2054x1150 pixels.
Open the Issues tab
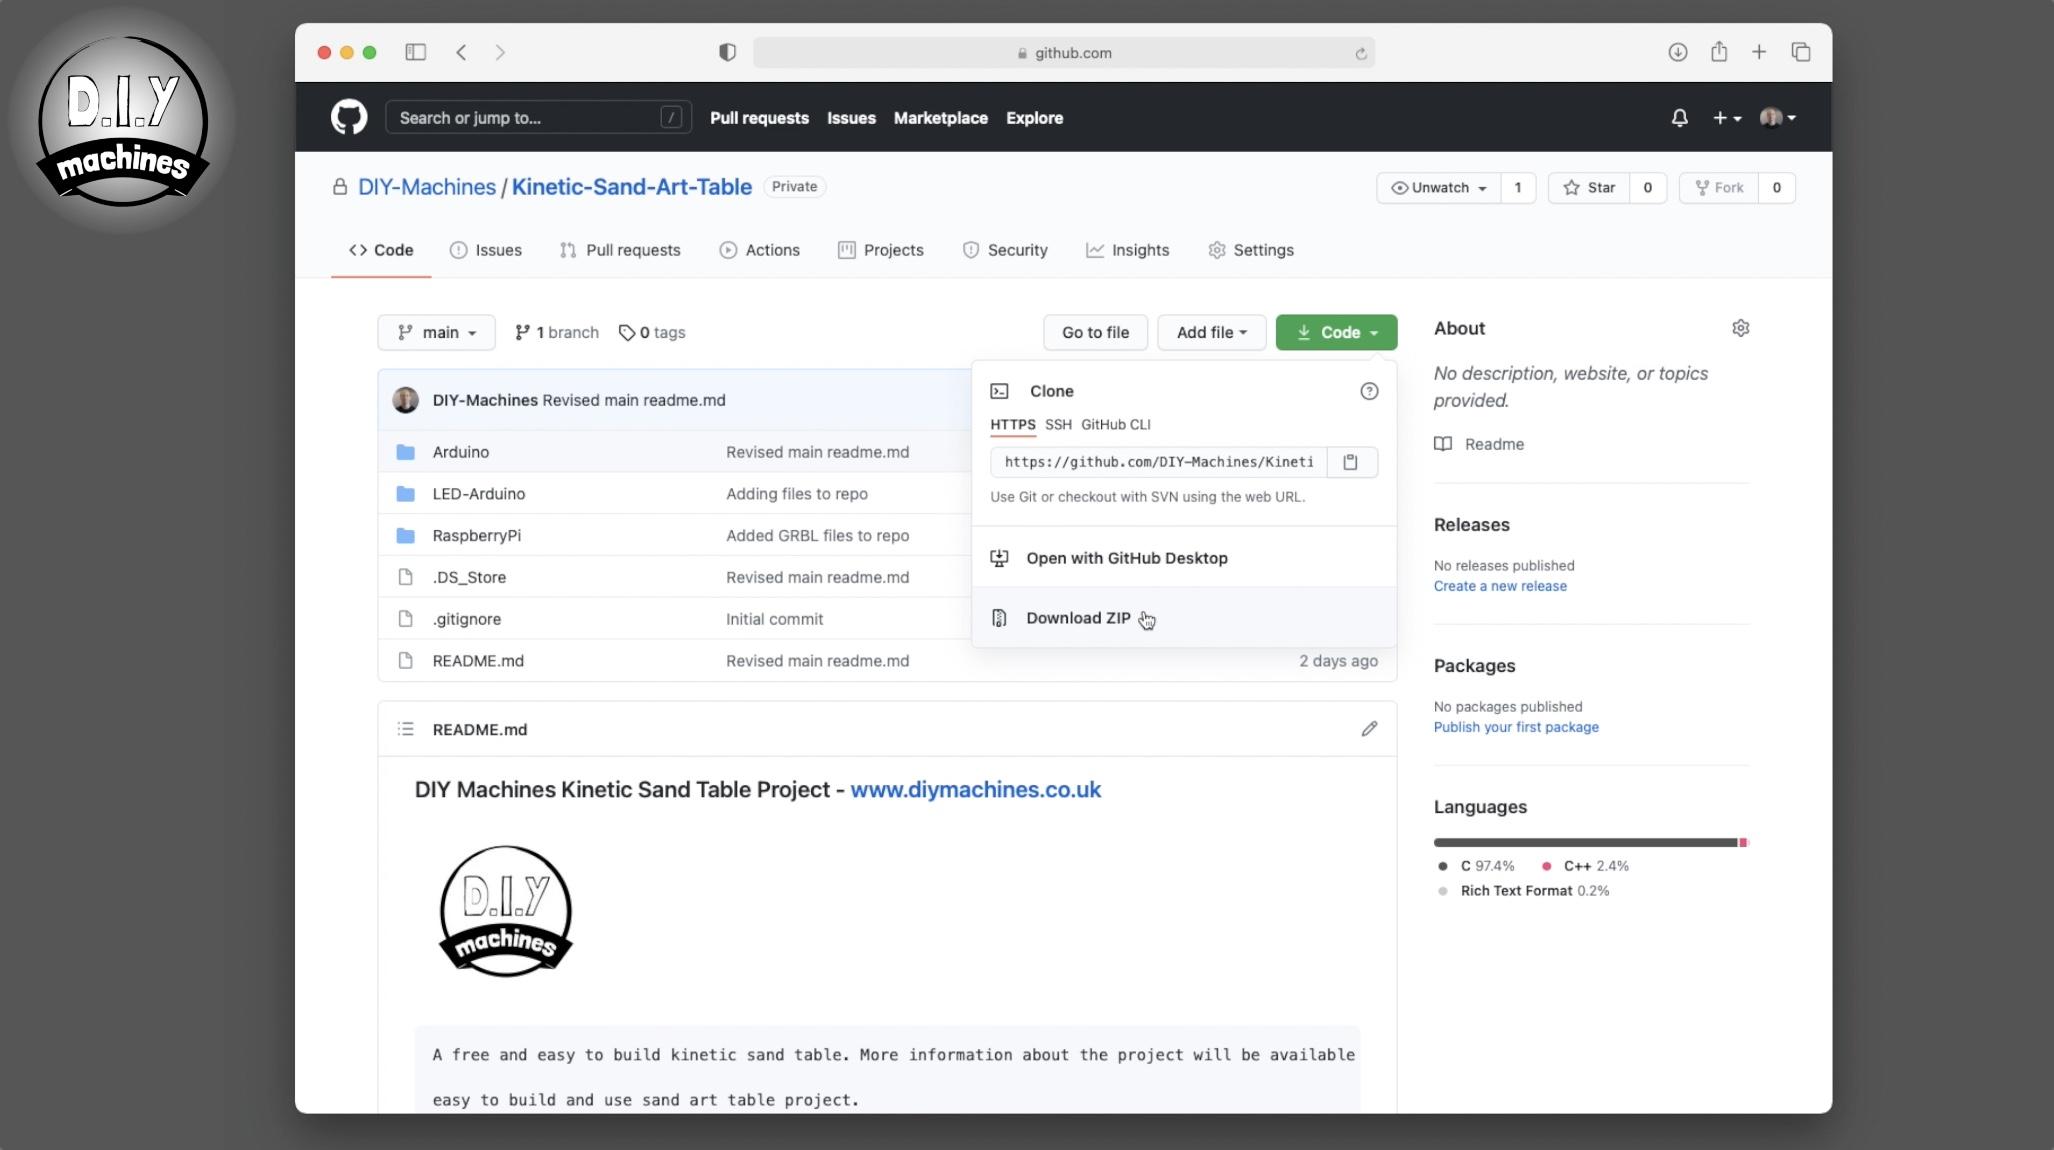pyautogui.click(x=497, y=250)
